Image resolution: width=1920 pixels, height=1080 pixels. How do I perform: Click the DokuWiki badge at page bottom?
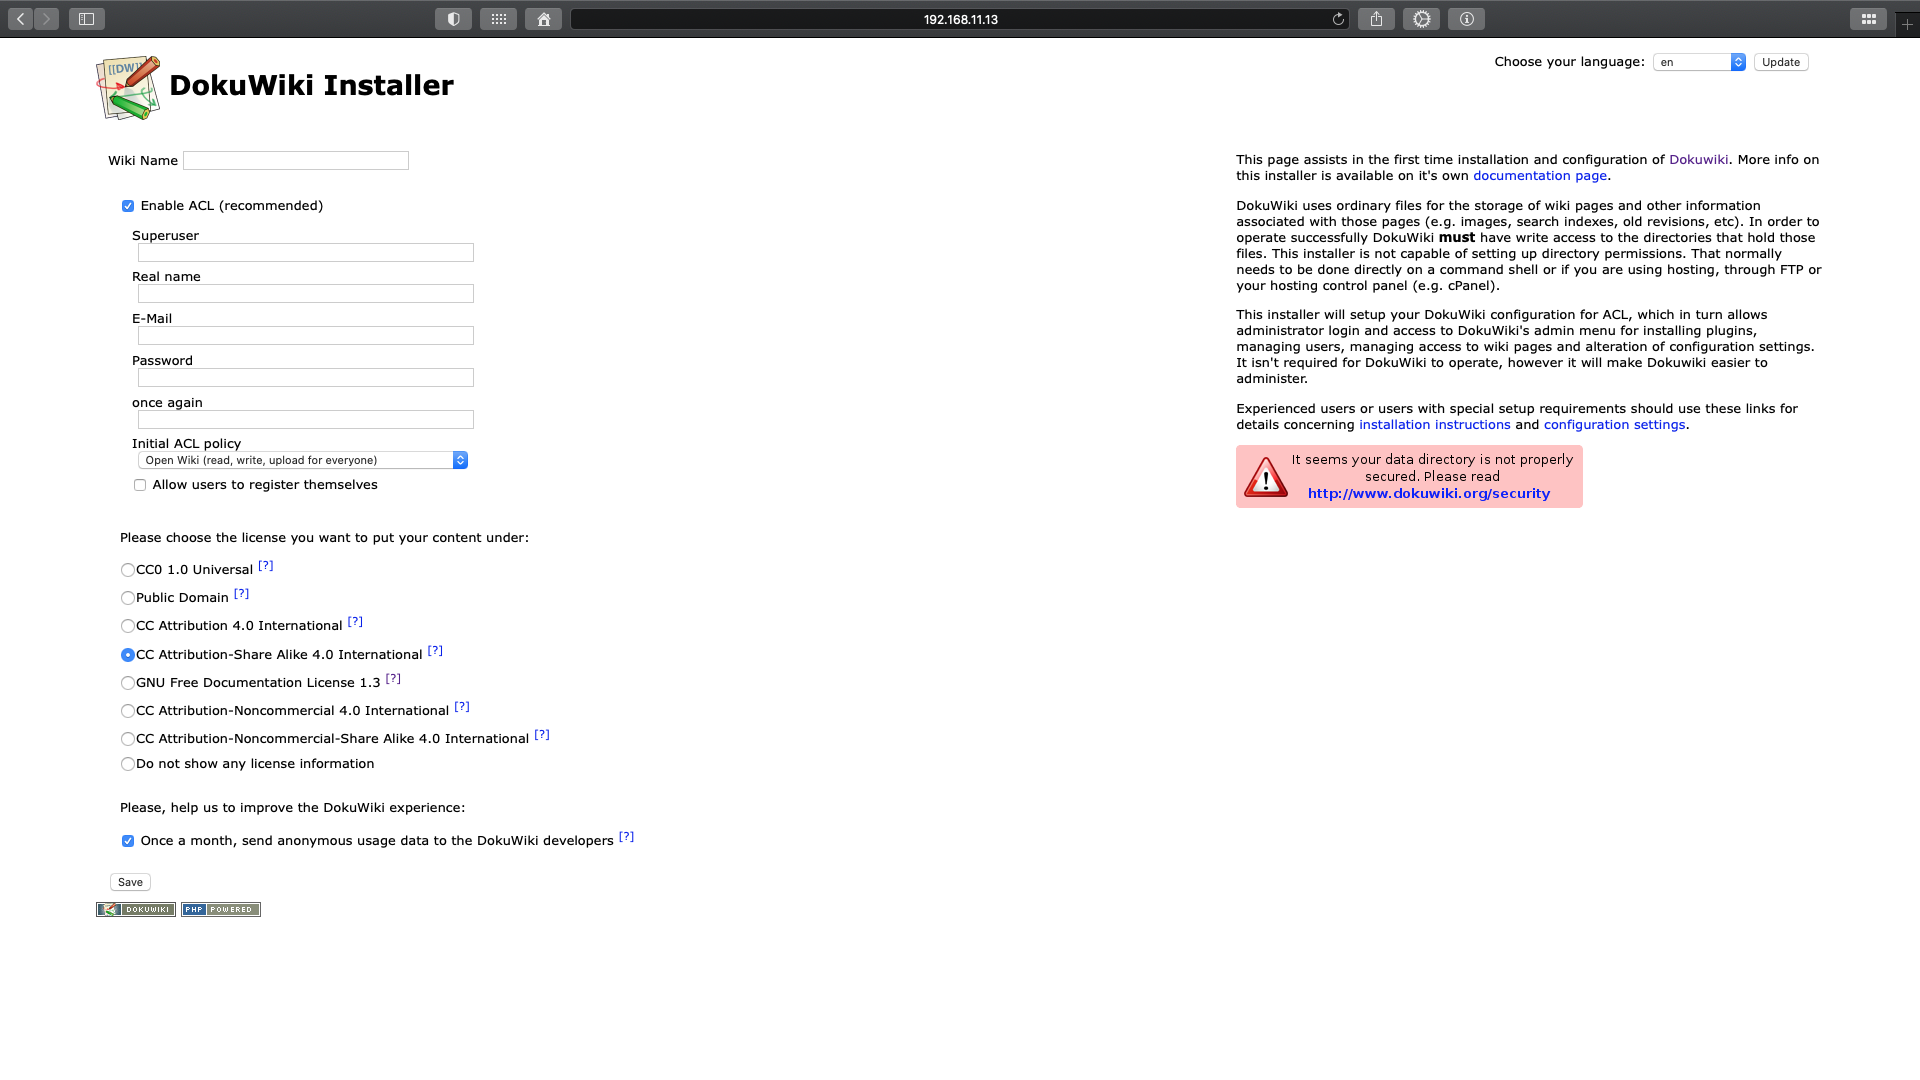(136, 909)
